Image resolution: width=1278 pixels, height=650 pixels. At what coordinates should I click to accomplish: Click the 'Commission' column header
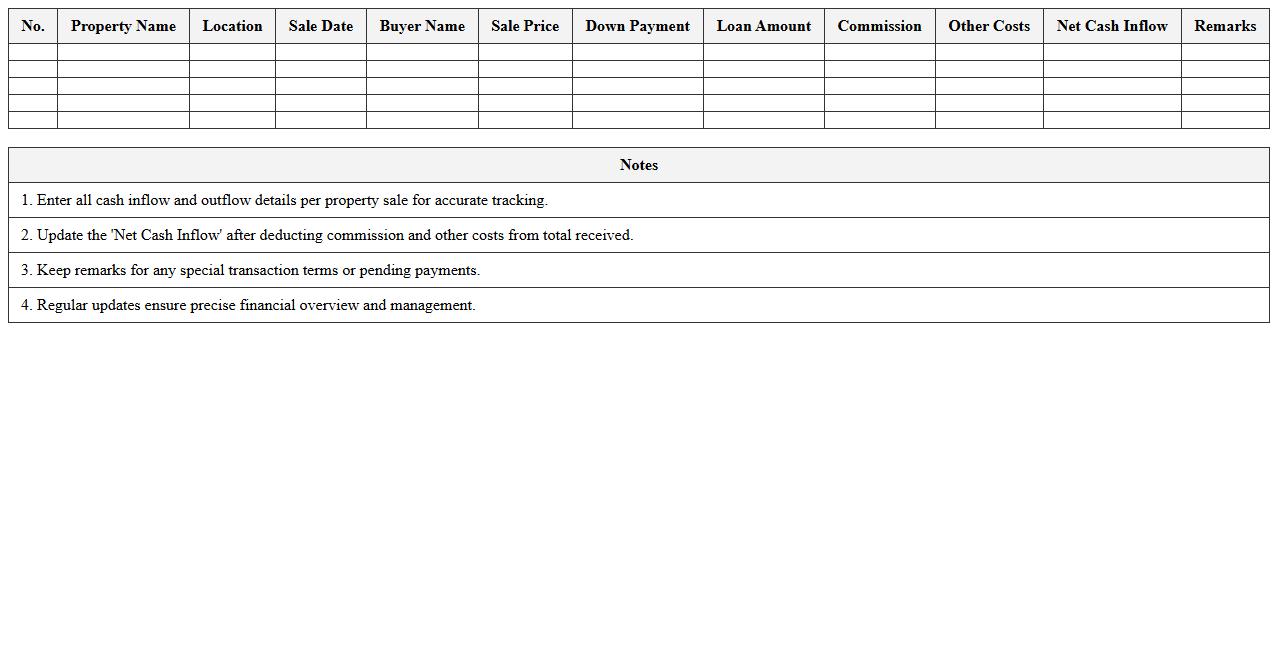879,26
